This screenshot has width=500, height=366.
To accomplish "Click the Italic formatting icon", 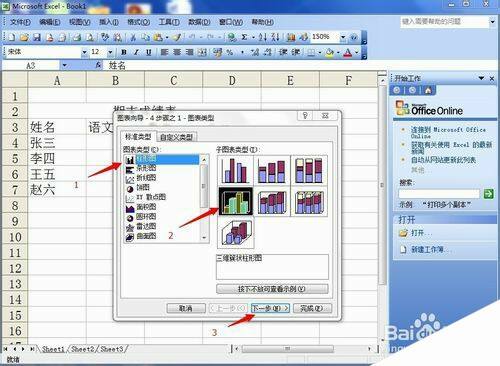I will tap(136, 52).
